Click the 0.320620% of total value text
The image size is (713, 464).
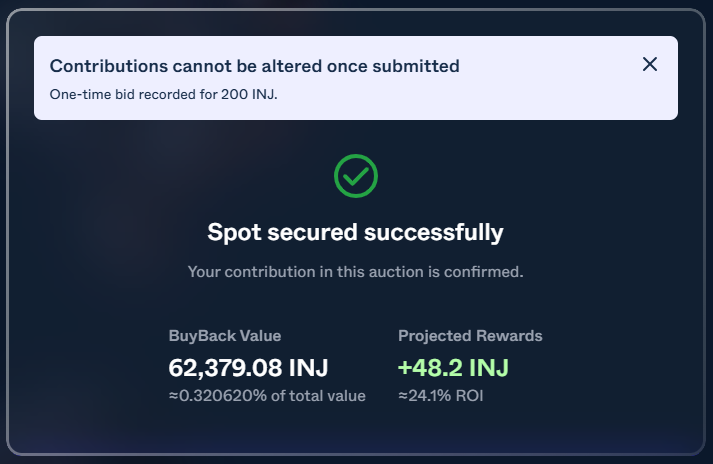click(267, 396)
